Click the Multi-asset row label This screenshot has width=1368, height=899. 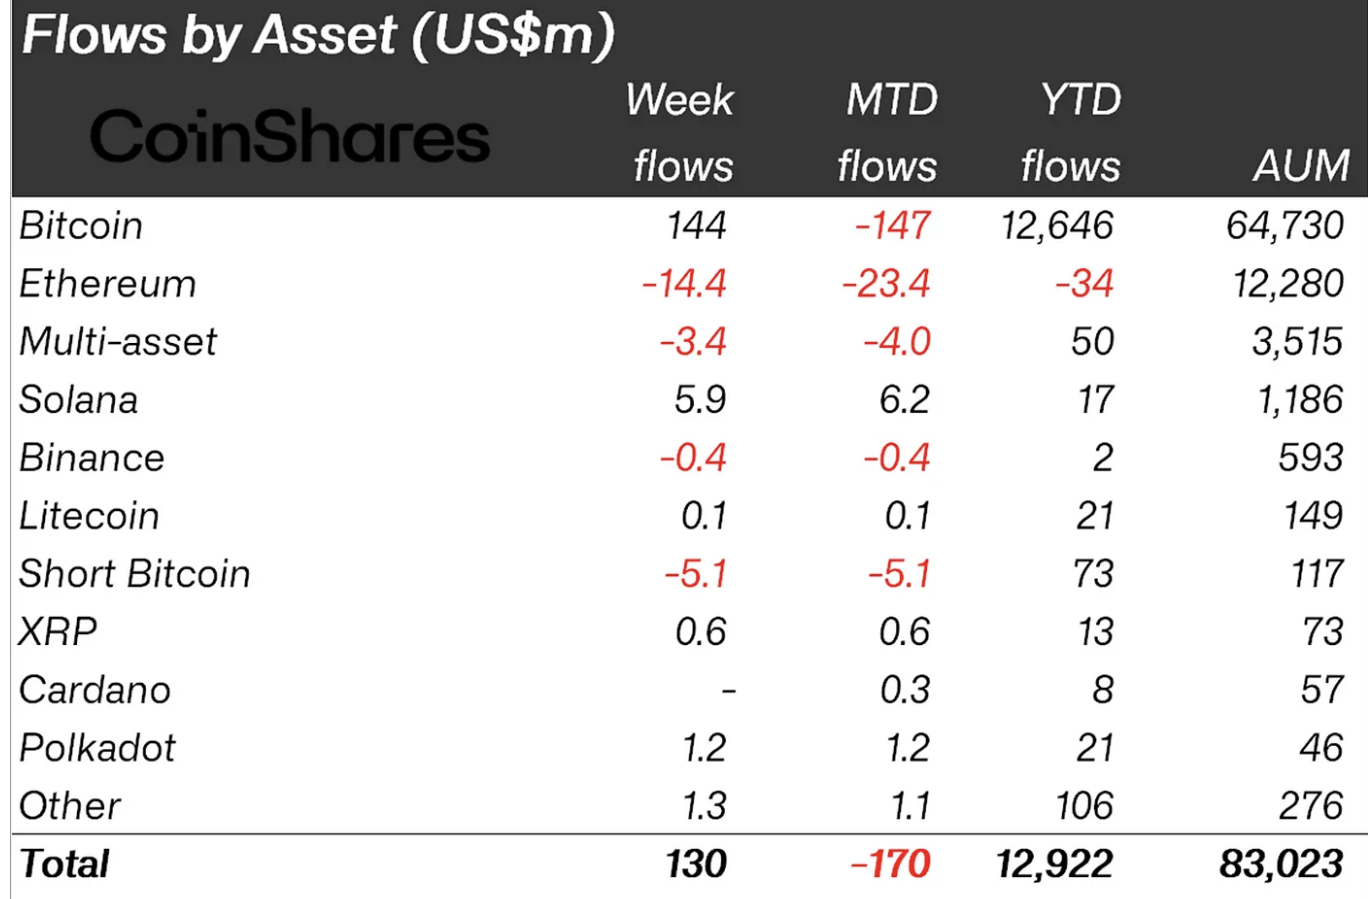(x=118, y=342)
